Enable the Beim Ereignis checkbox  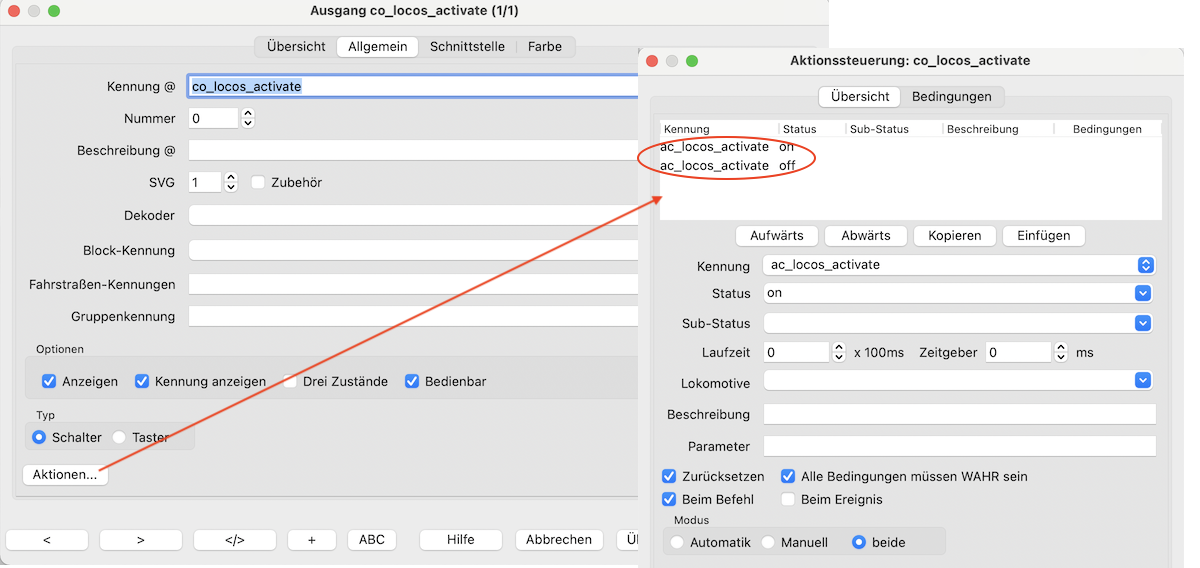coord(788,499)
